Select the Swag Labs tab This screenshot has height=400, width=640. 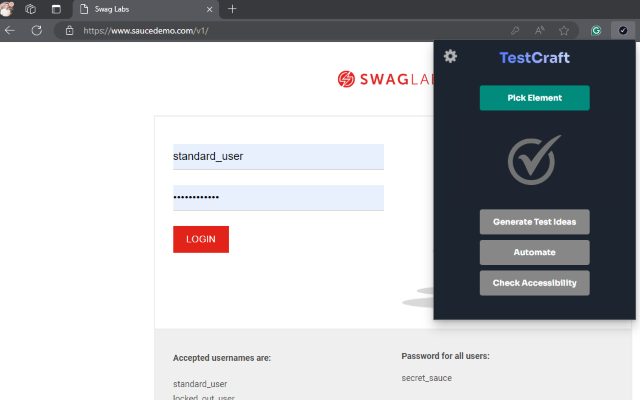point(147,9)
